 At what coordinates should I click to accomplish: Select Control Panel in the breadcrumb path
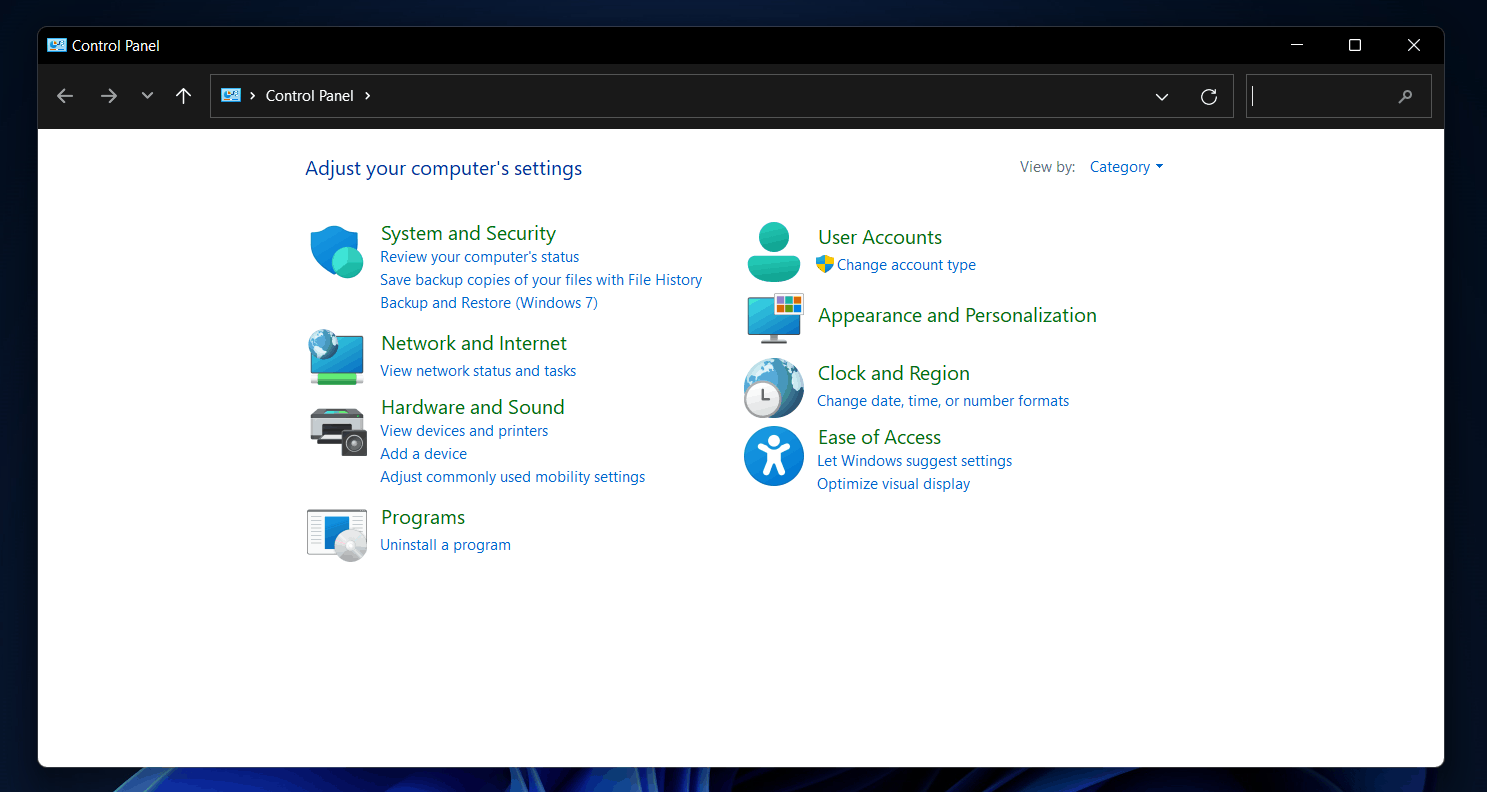tap(309, 96)
